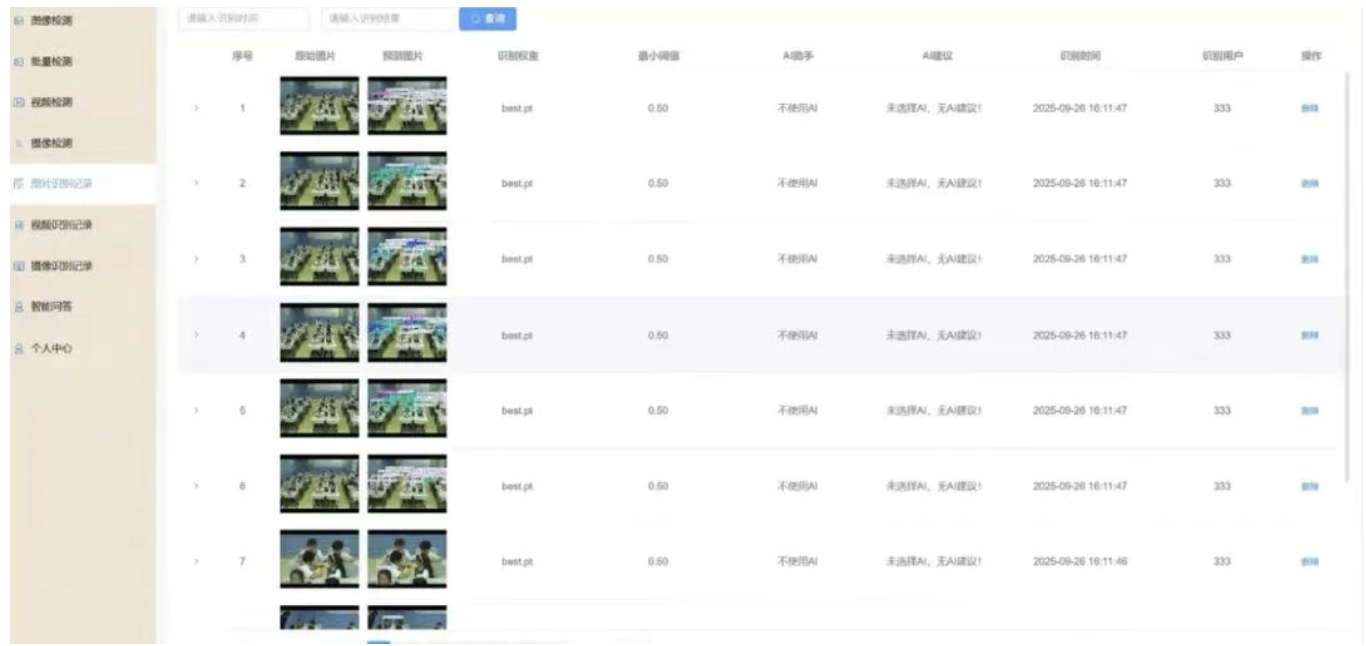
Task: Click the 识别权重 column header
Action: [x=518, y=57]
